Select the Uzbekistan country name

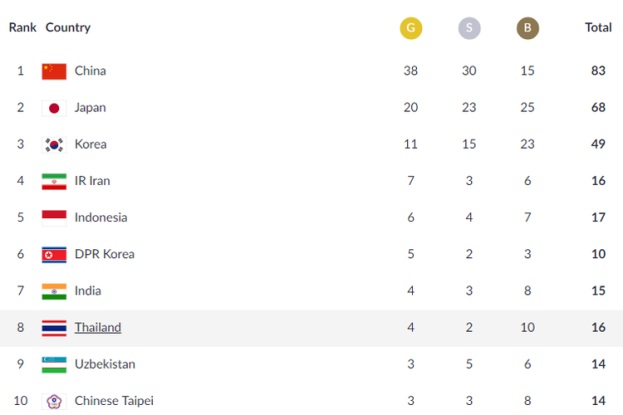coord(105,364)
